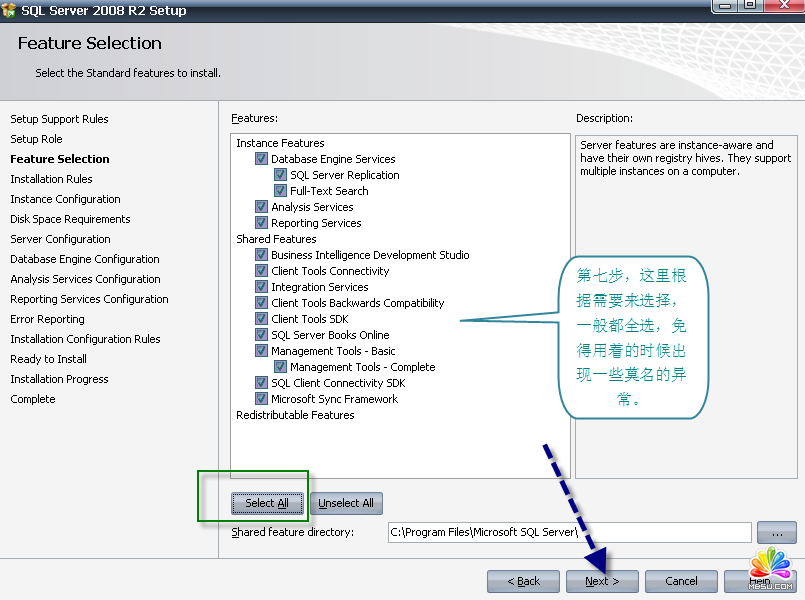
Task: Click the browse (...) button for shared directory
Action: (x=776, y=532)
